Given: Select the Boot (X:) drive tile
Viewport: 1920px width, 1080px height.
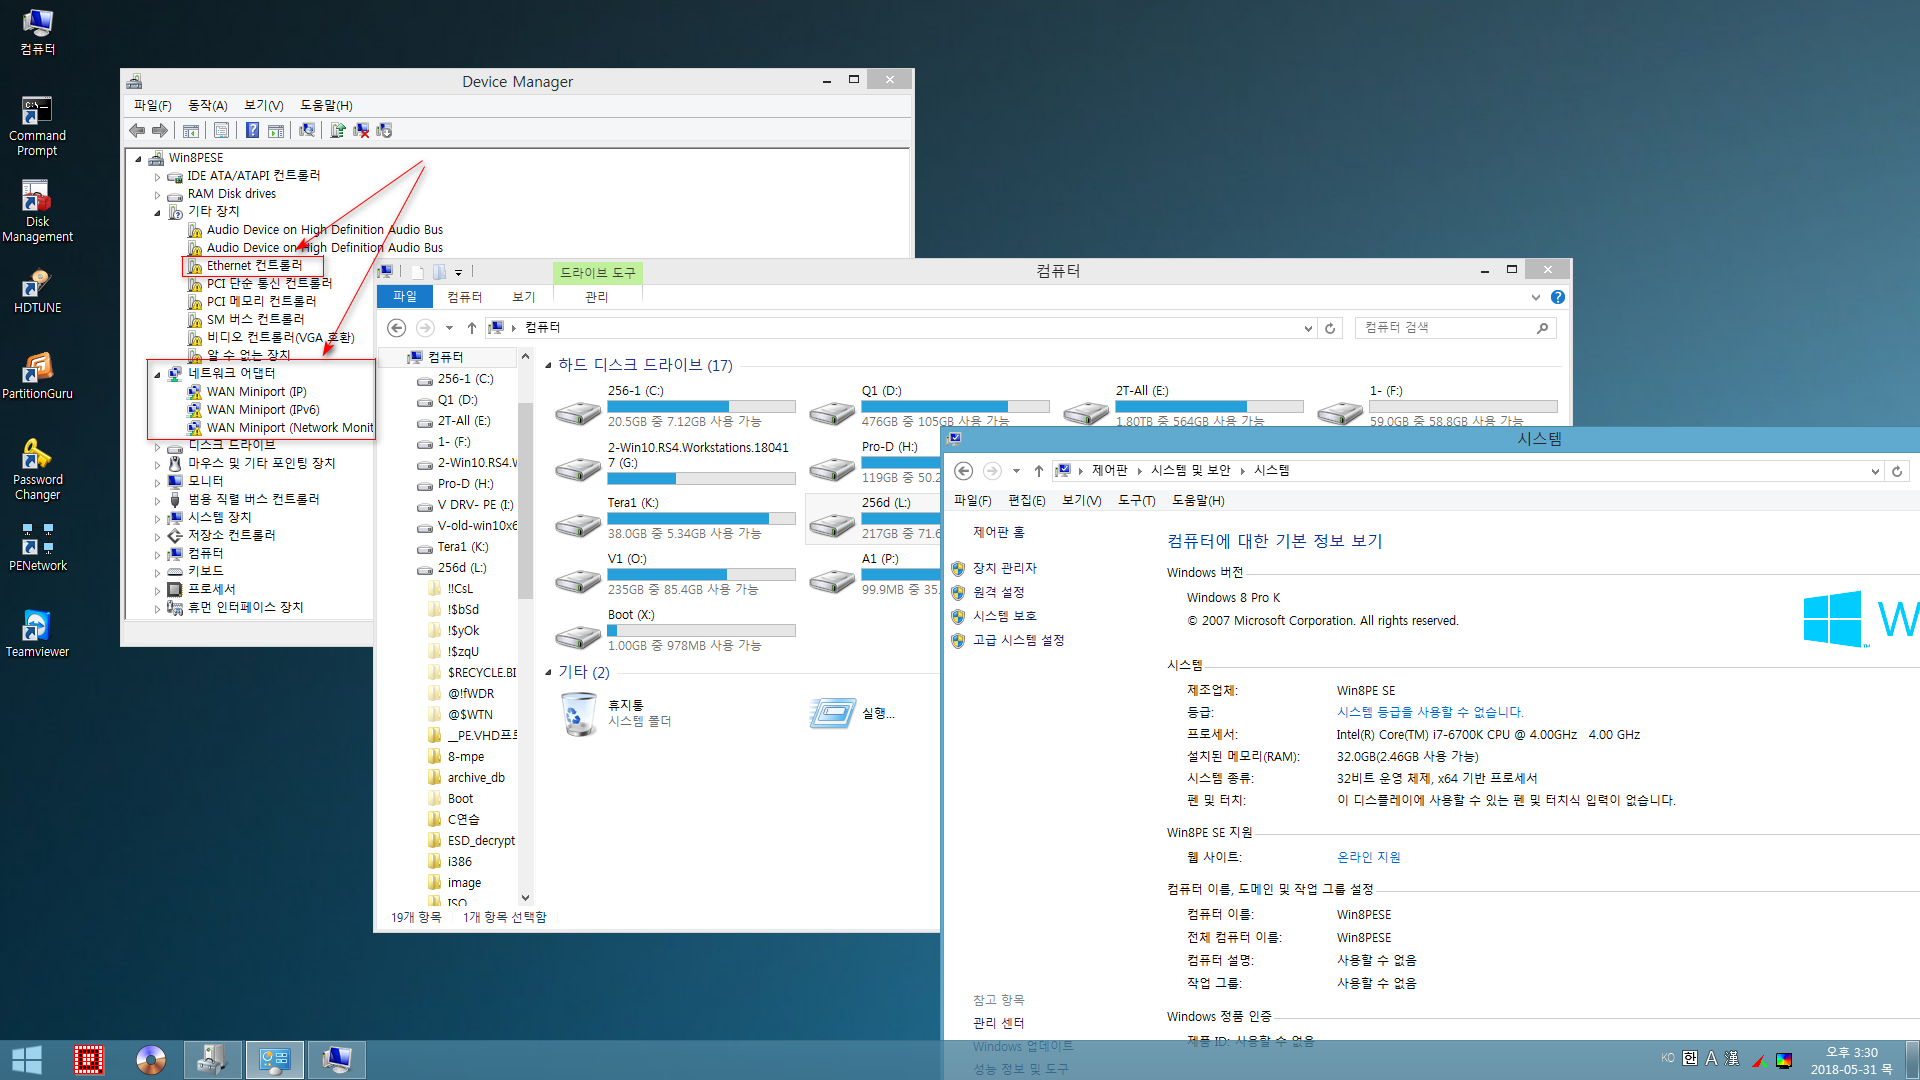Looking at the screenshot, I should (675, 630).
